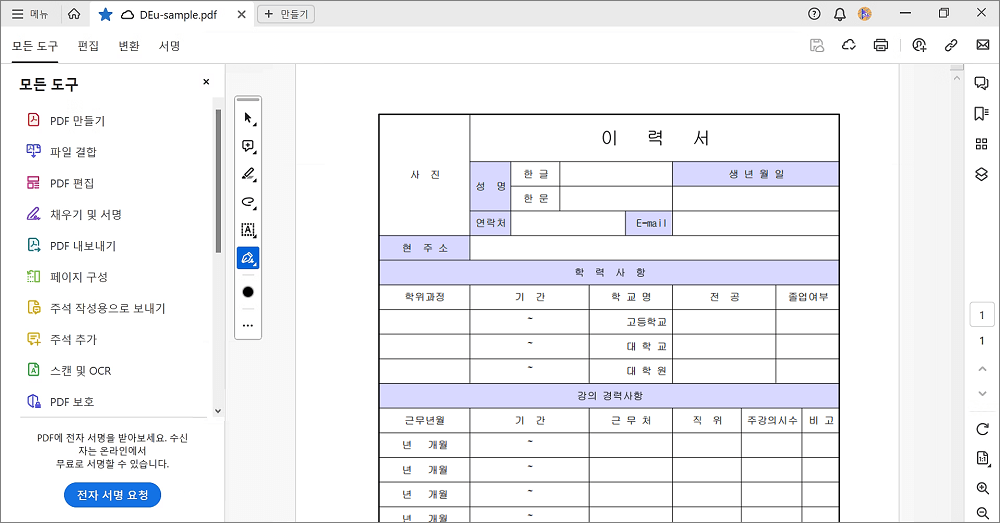The width and height of the screenshot is (1000, 523).
Task: Go to the previous page arrow
Action: 982,369
